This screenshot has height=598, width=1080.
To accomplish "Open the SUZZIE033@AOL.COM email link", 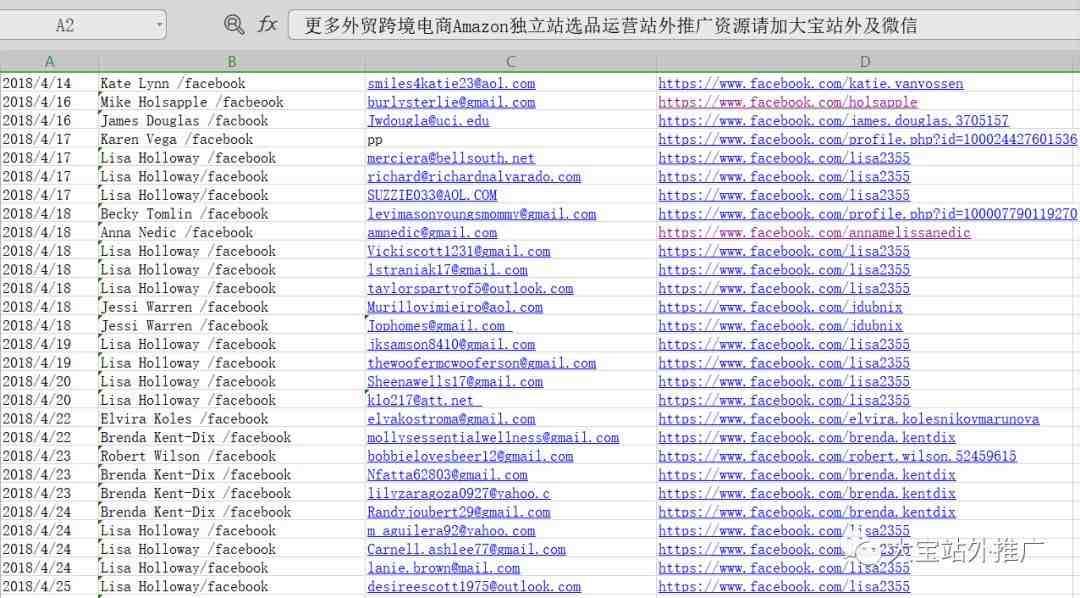I will pos(432,195).
